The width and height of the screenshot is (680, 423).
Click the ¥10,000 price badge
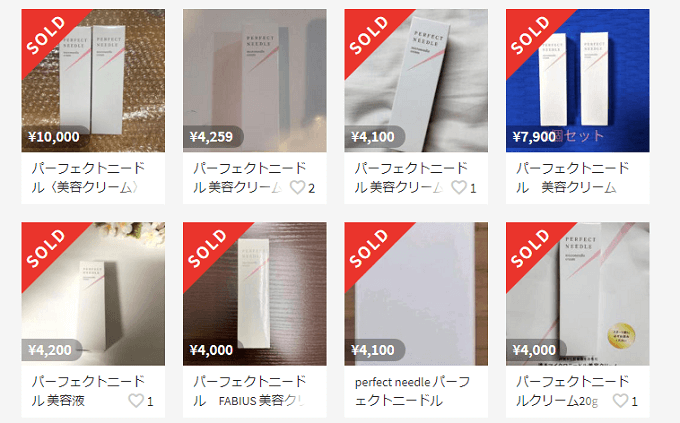tap(54, 137)
